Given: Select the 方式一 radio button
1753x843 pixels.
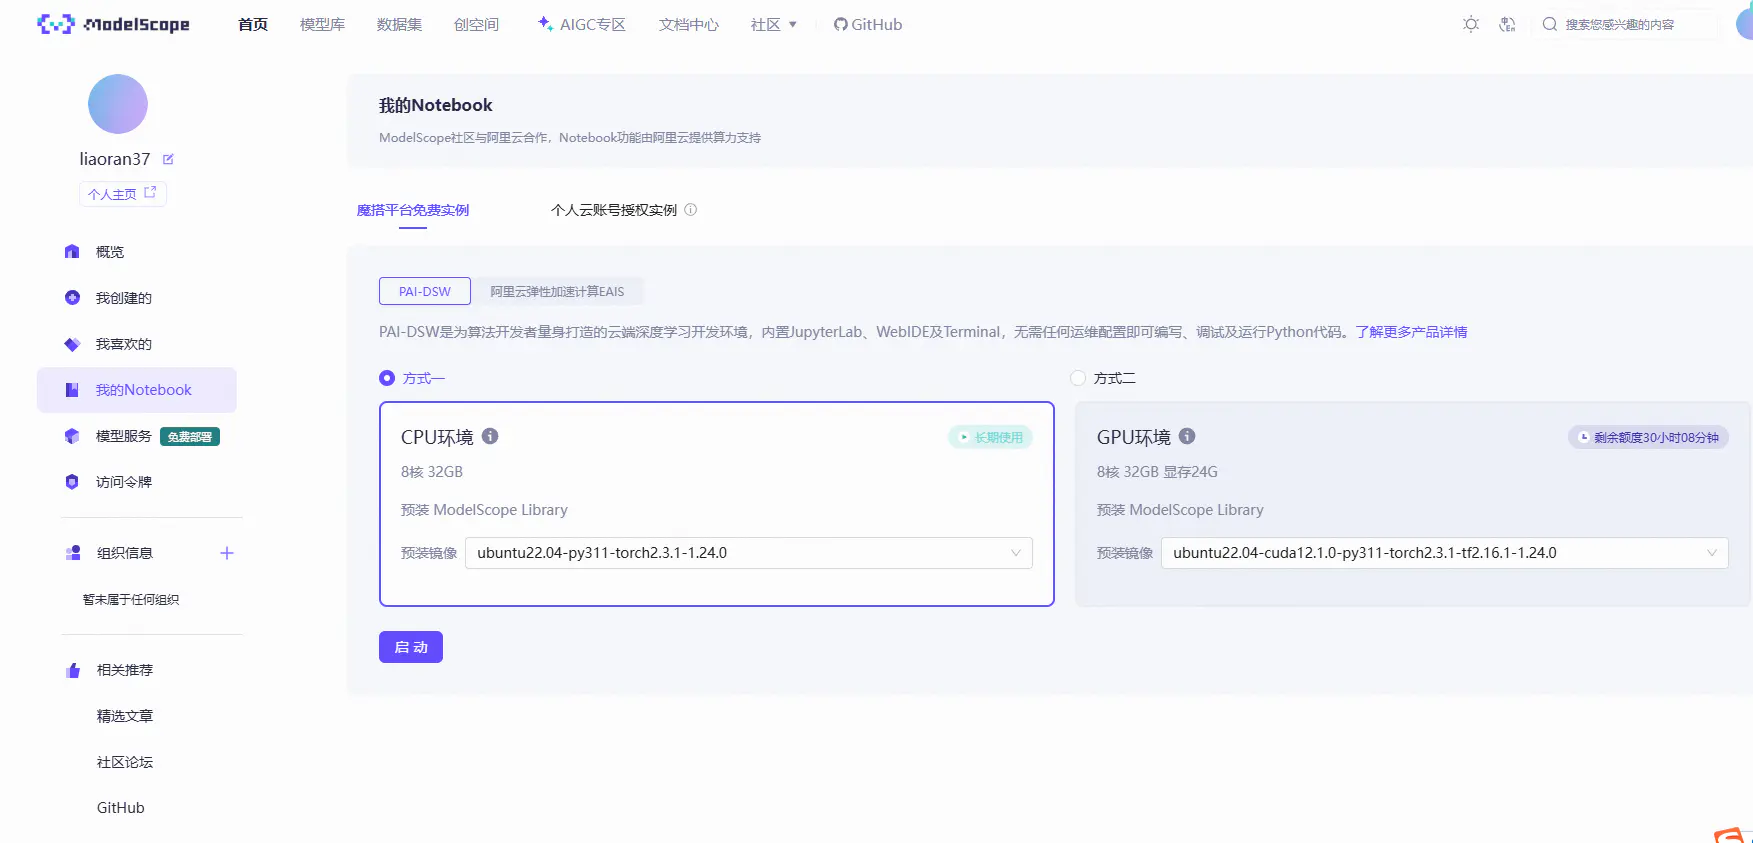Looking at the screenshot, I should click(x=387, y=378).
